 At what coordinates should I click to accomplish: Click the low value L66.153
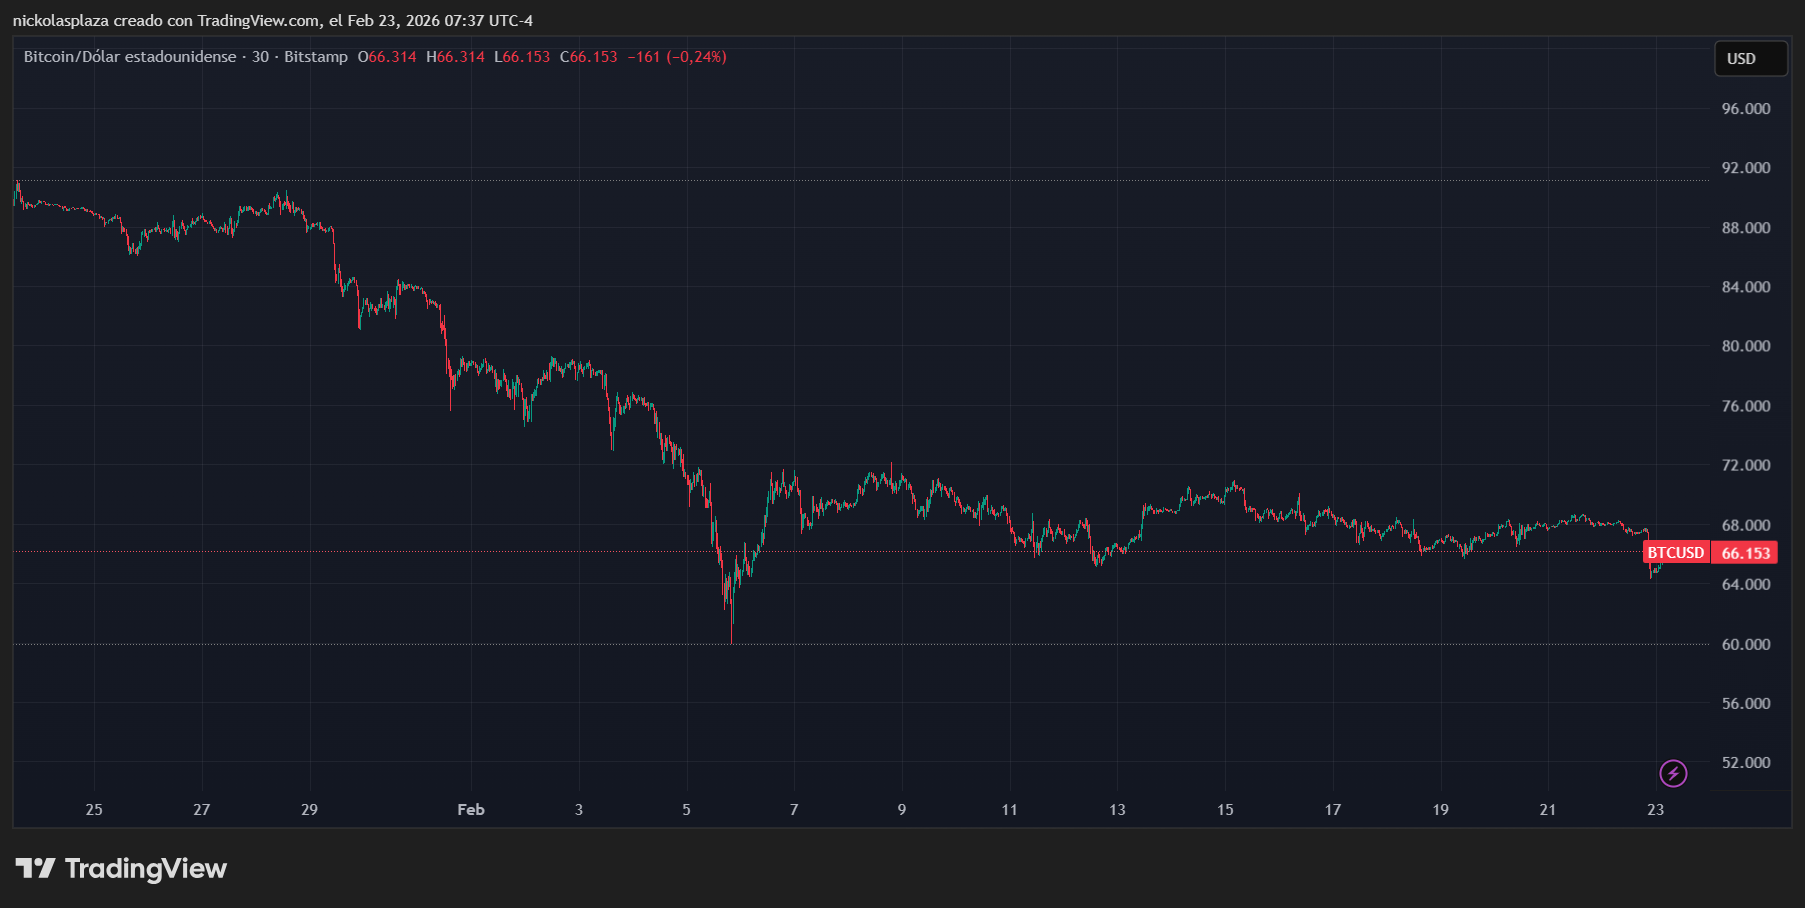click(522, 57)
